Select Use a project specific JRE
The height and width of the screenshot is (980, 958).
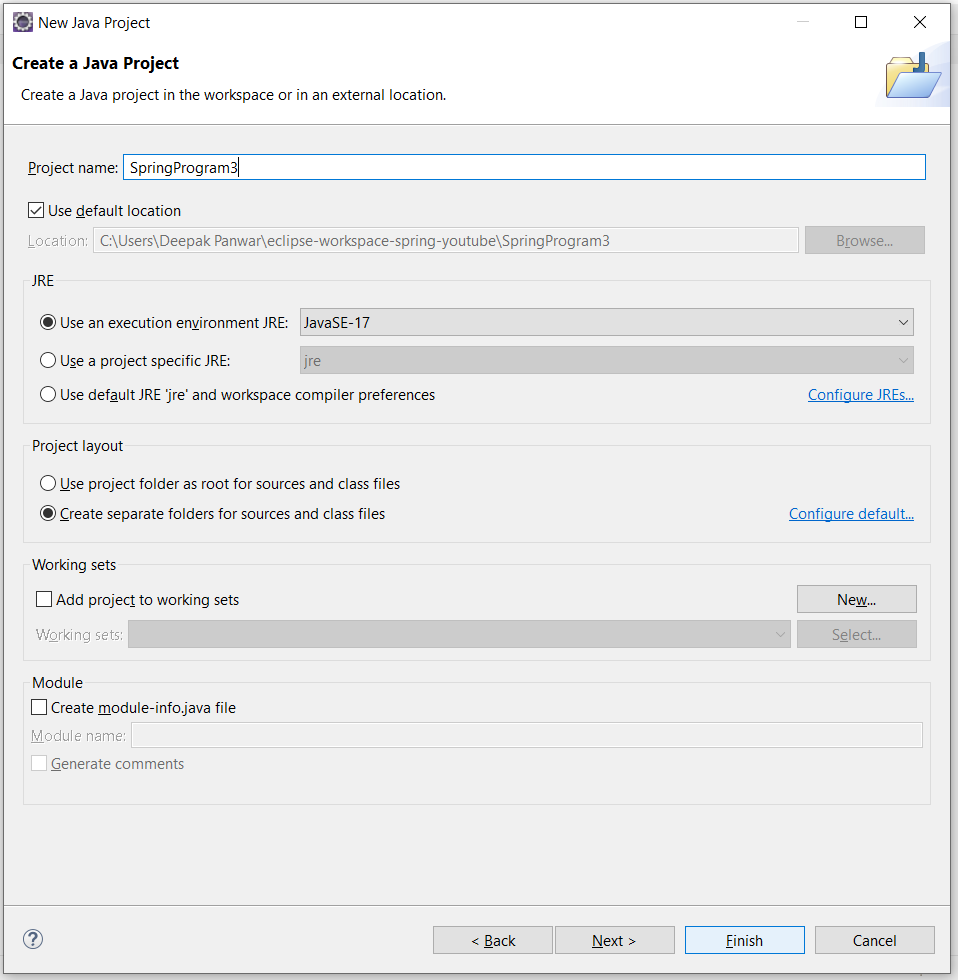[x=48, y=361]
